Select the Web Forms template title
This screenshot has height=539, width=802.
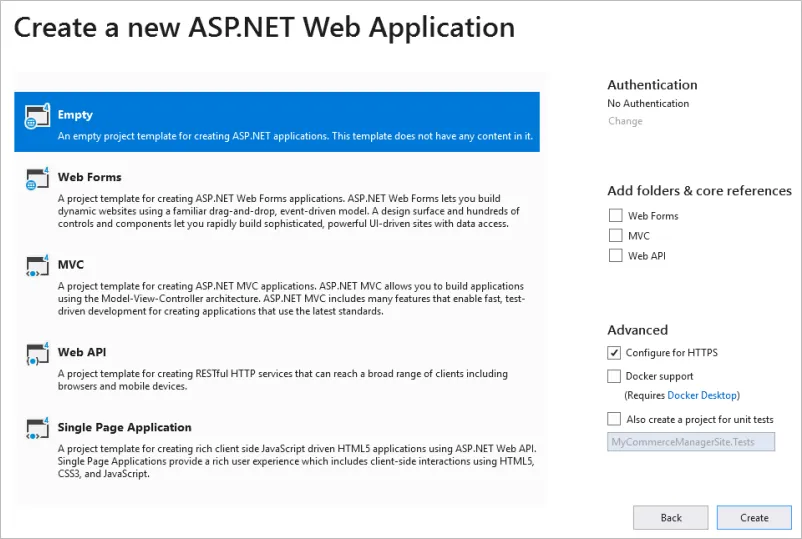tap(90, 177)
